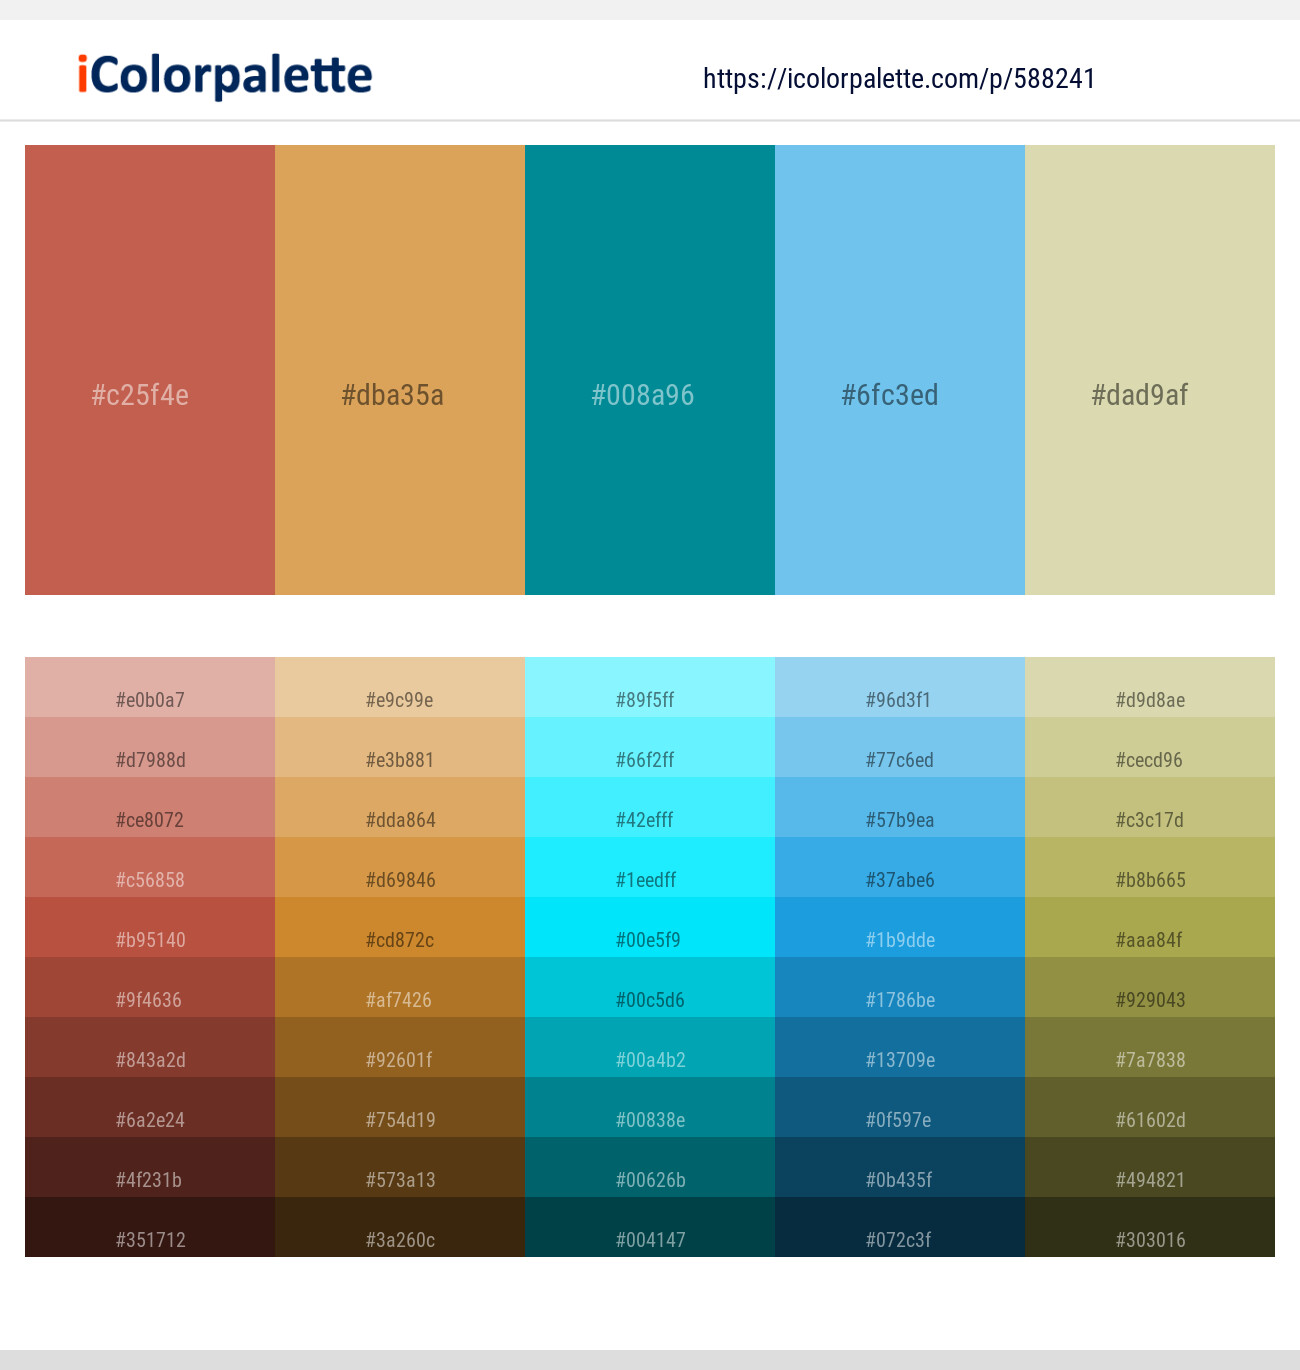The height and width of the screenshot is (1370, 1300).
Task: Select the large #c25f4e red swatch
Action: pyautogui.click(x=150, y=370)
